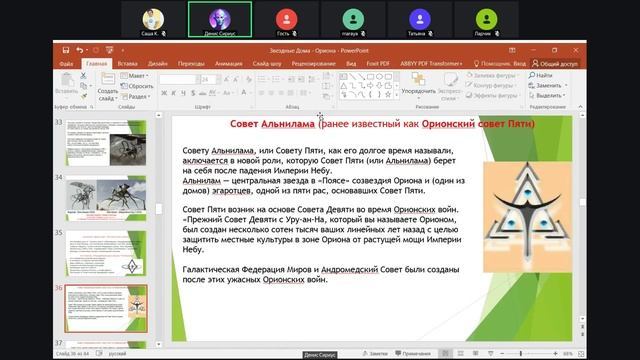640x360 pixels.
Task: Switch to the Рецензирование tab
Action: tap(313, 64)
